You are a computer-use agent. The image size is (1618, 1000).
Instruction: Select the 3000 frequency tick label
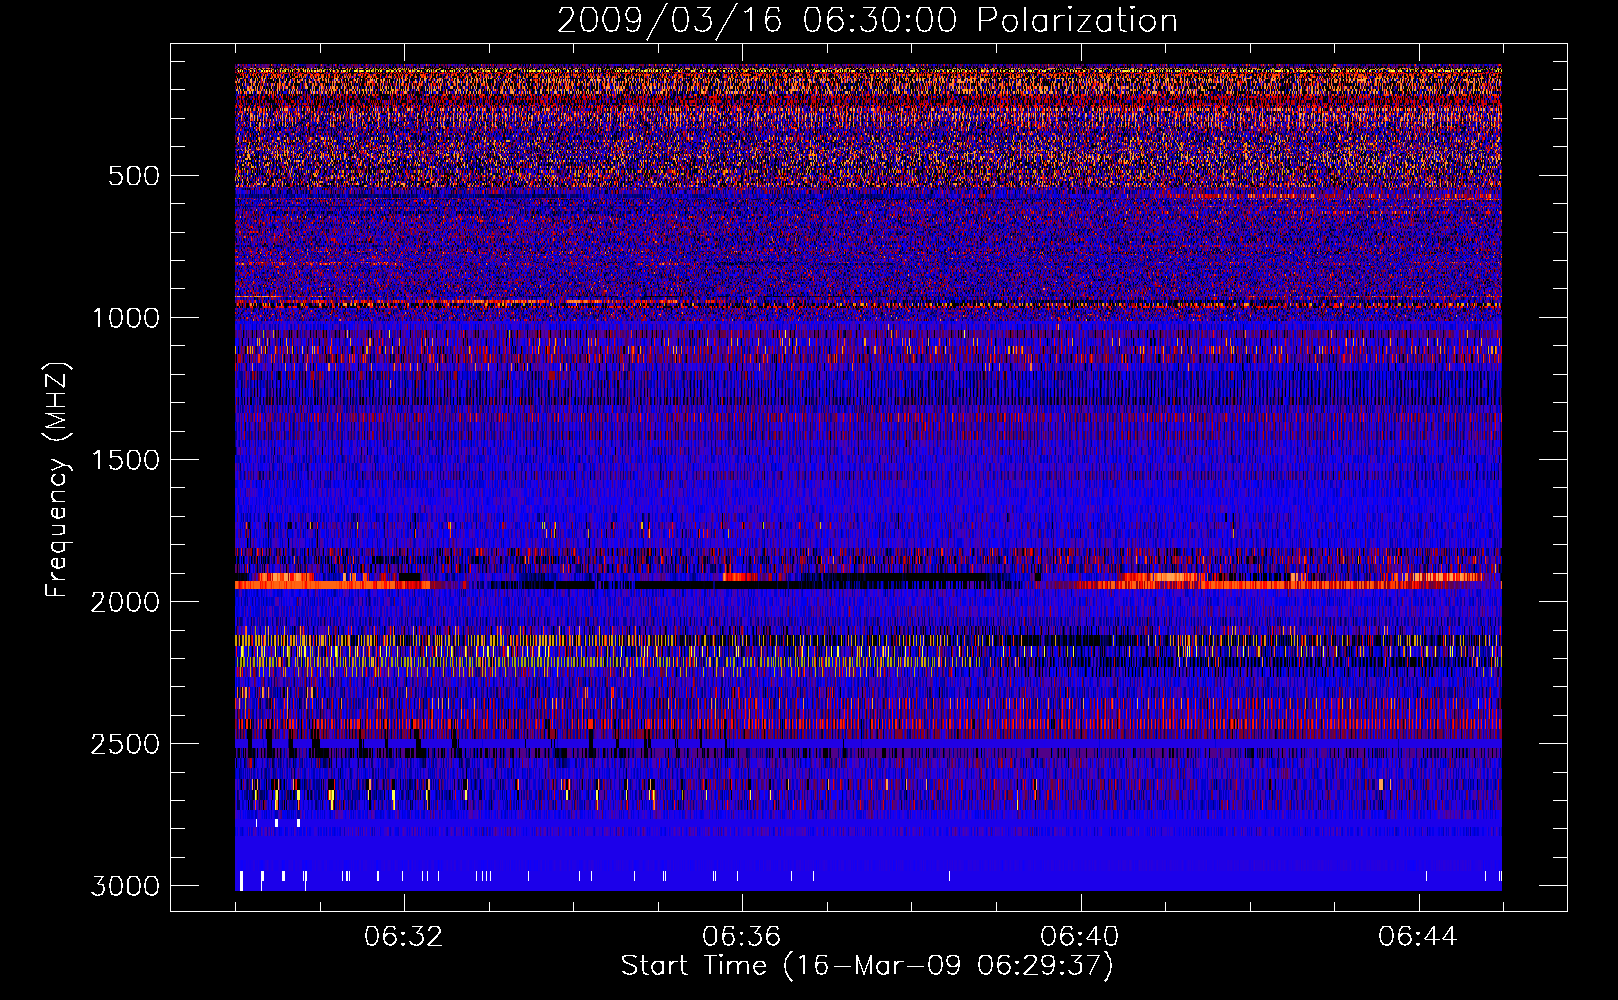(125, 886)
